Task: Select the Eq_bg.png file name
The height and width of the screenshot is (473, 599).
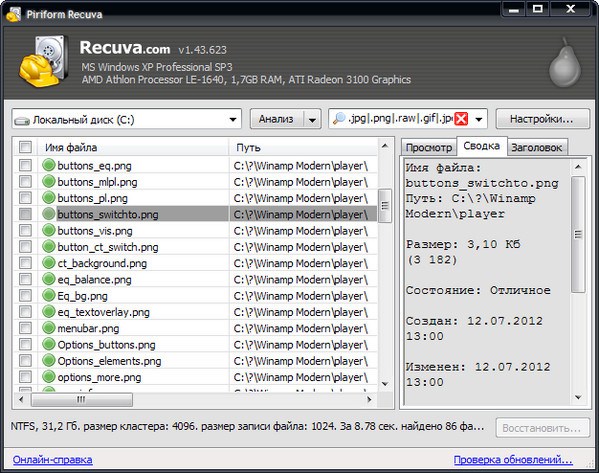Action: pyautogui.click(x=83, y=296)
